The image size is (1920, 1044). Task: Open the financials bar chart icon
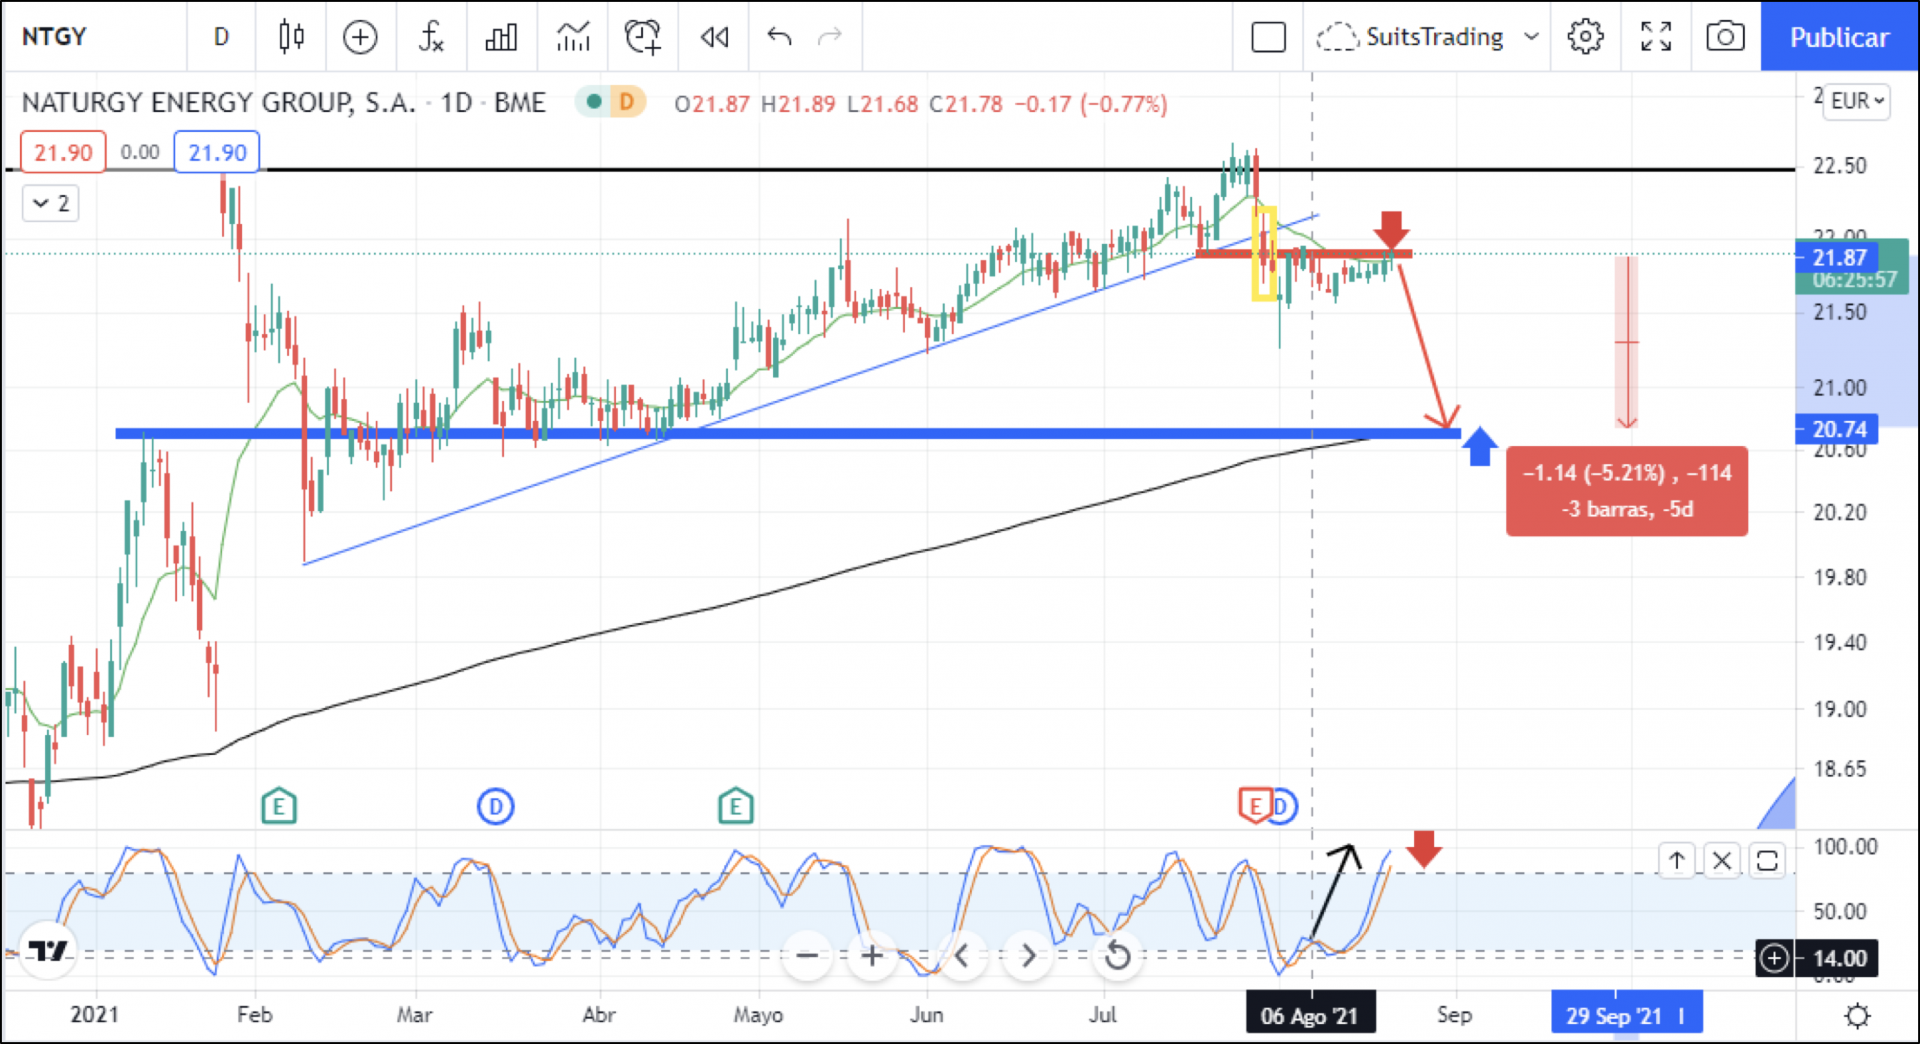(501, 37)
